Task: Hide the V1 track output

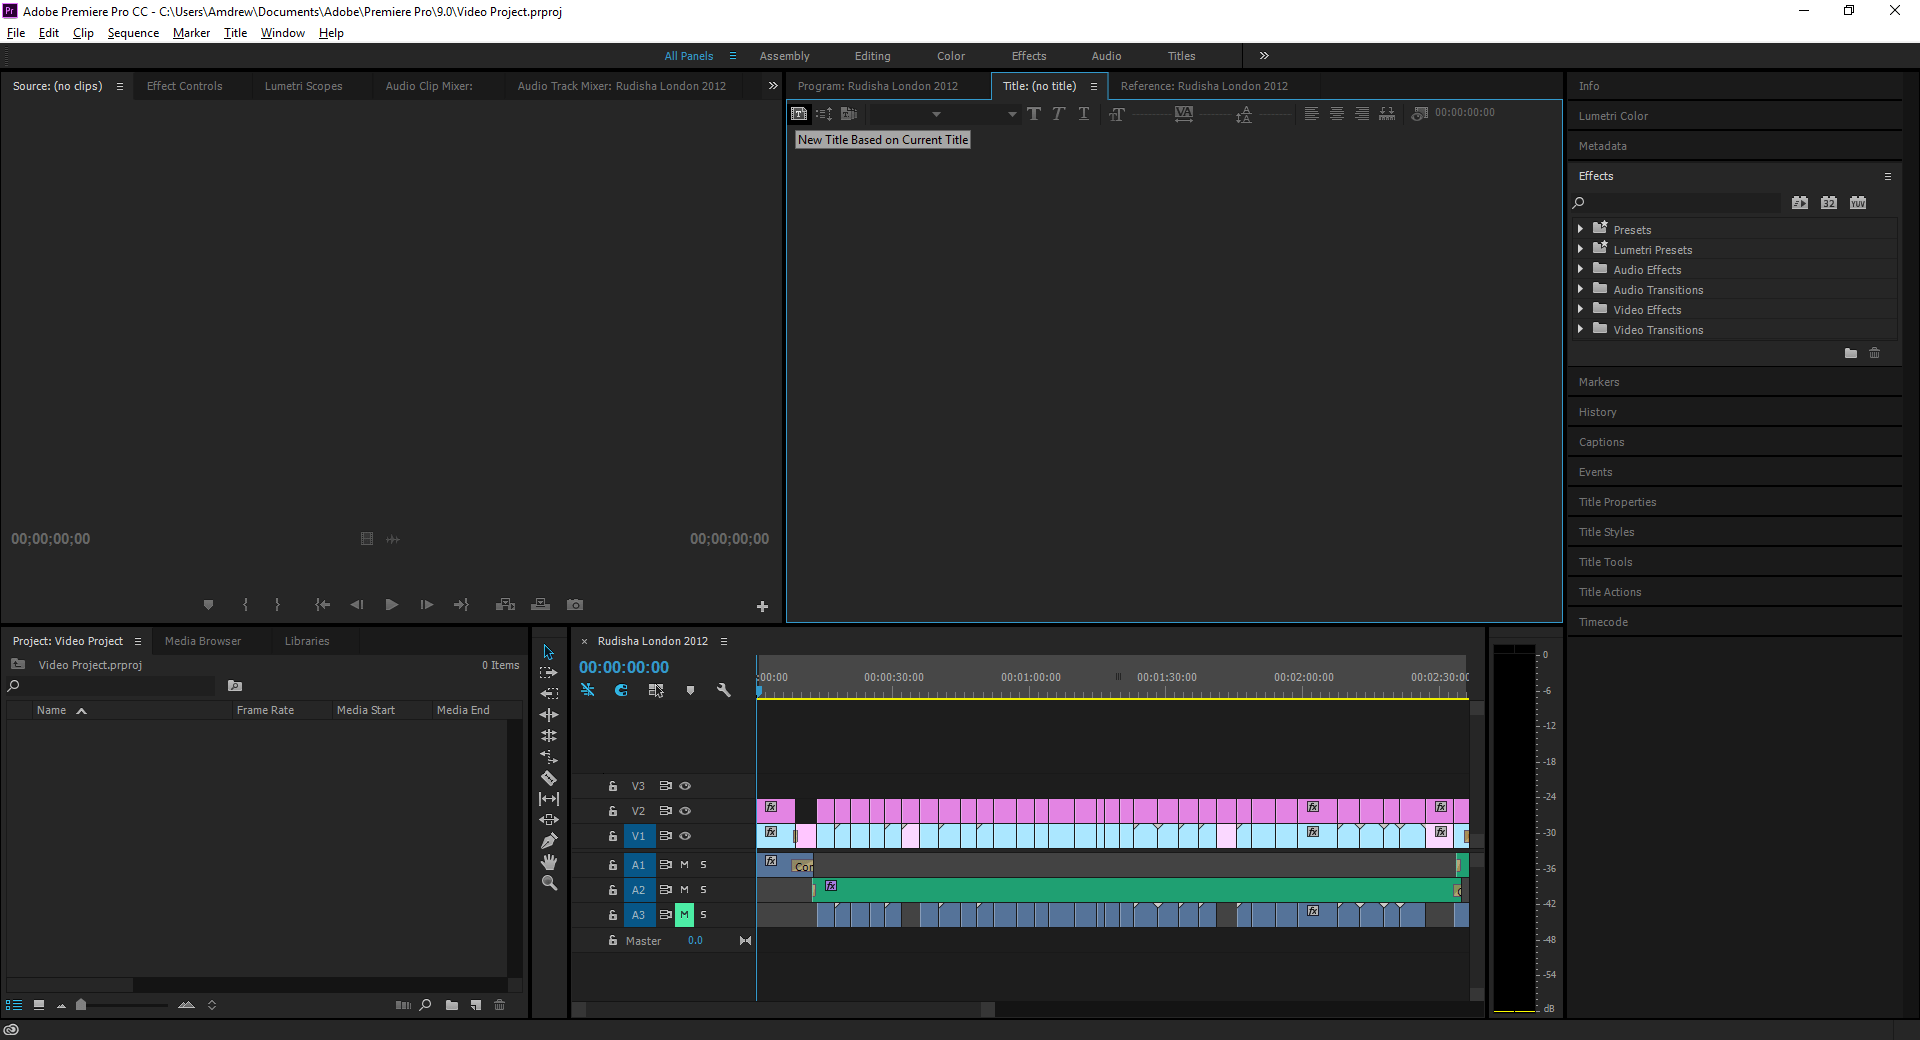Action: pyautogui.click(x=685, y=836)
